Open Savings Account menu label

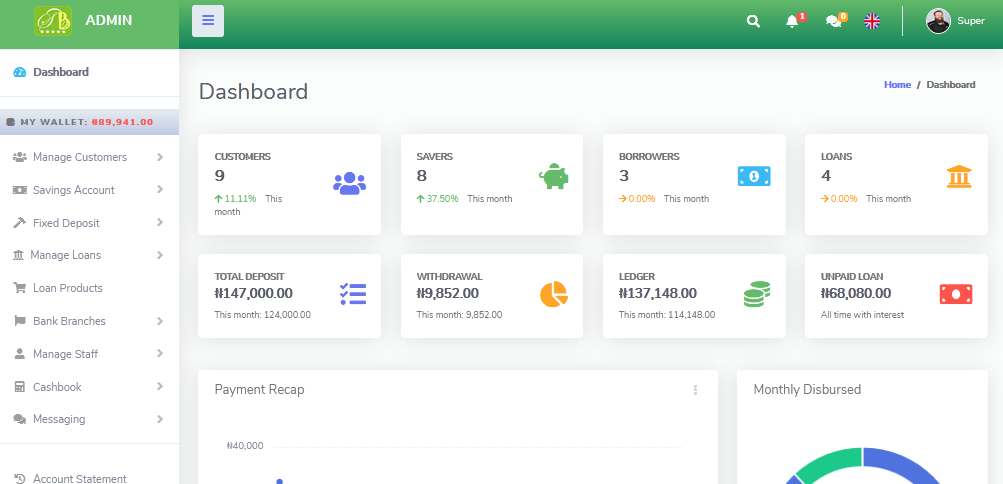point(74,190)
